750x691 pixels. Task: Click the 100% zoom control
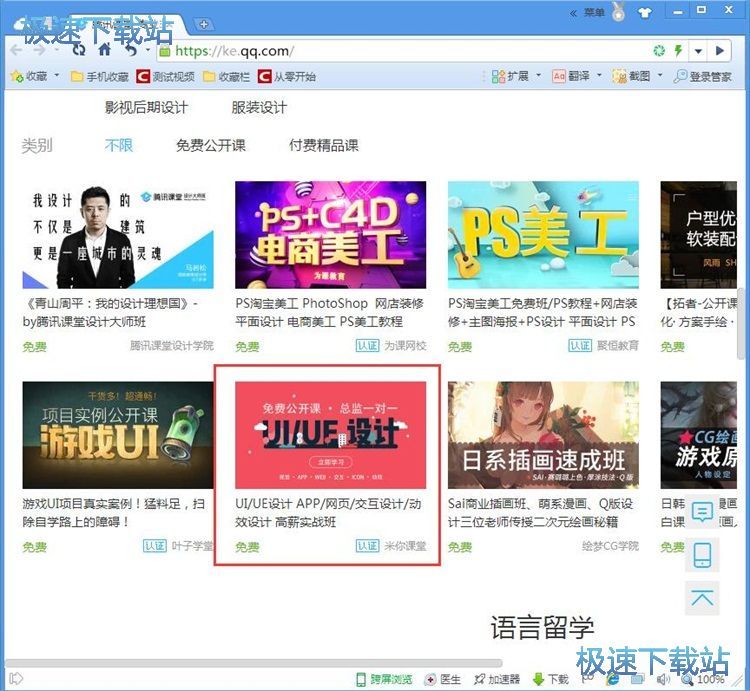tap(703, 679)
